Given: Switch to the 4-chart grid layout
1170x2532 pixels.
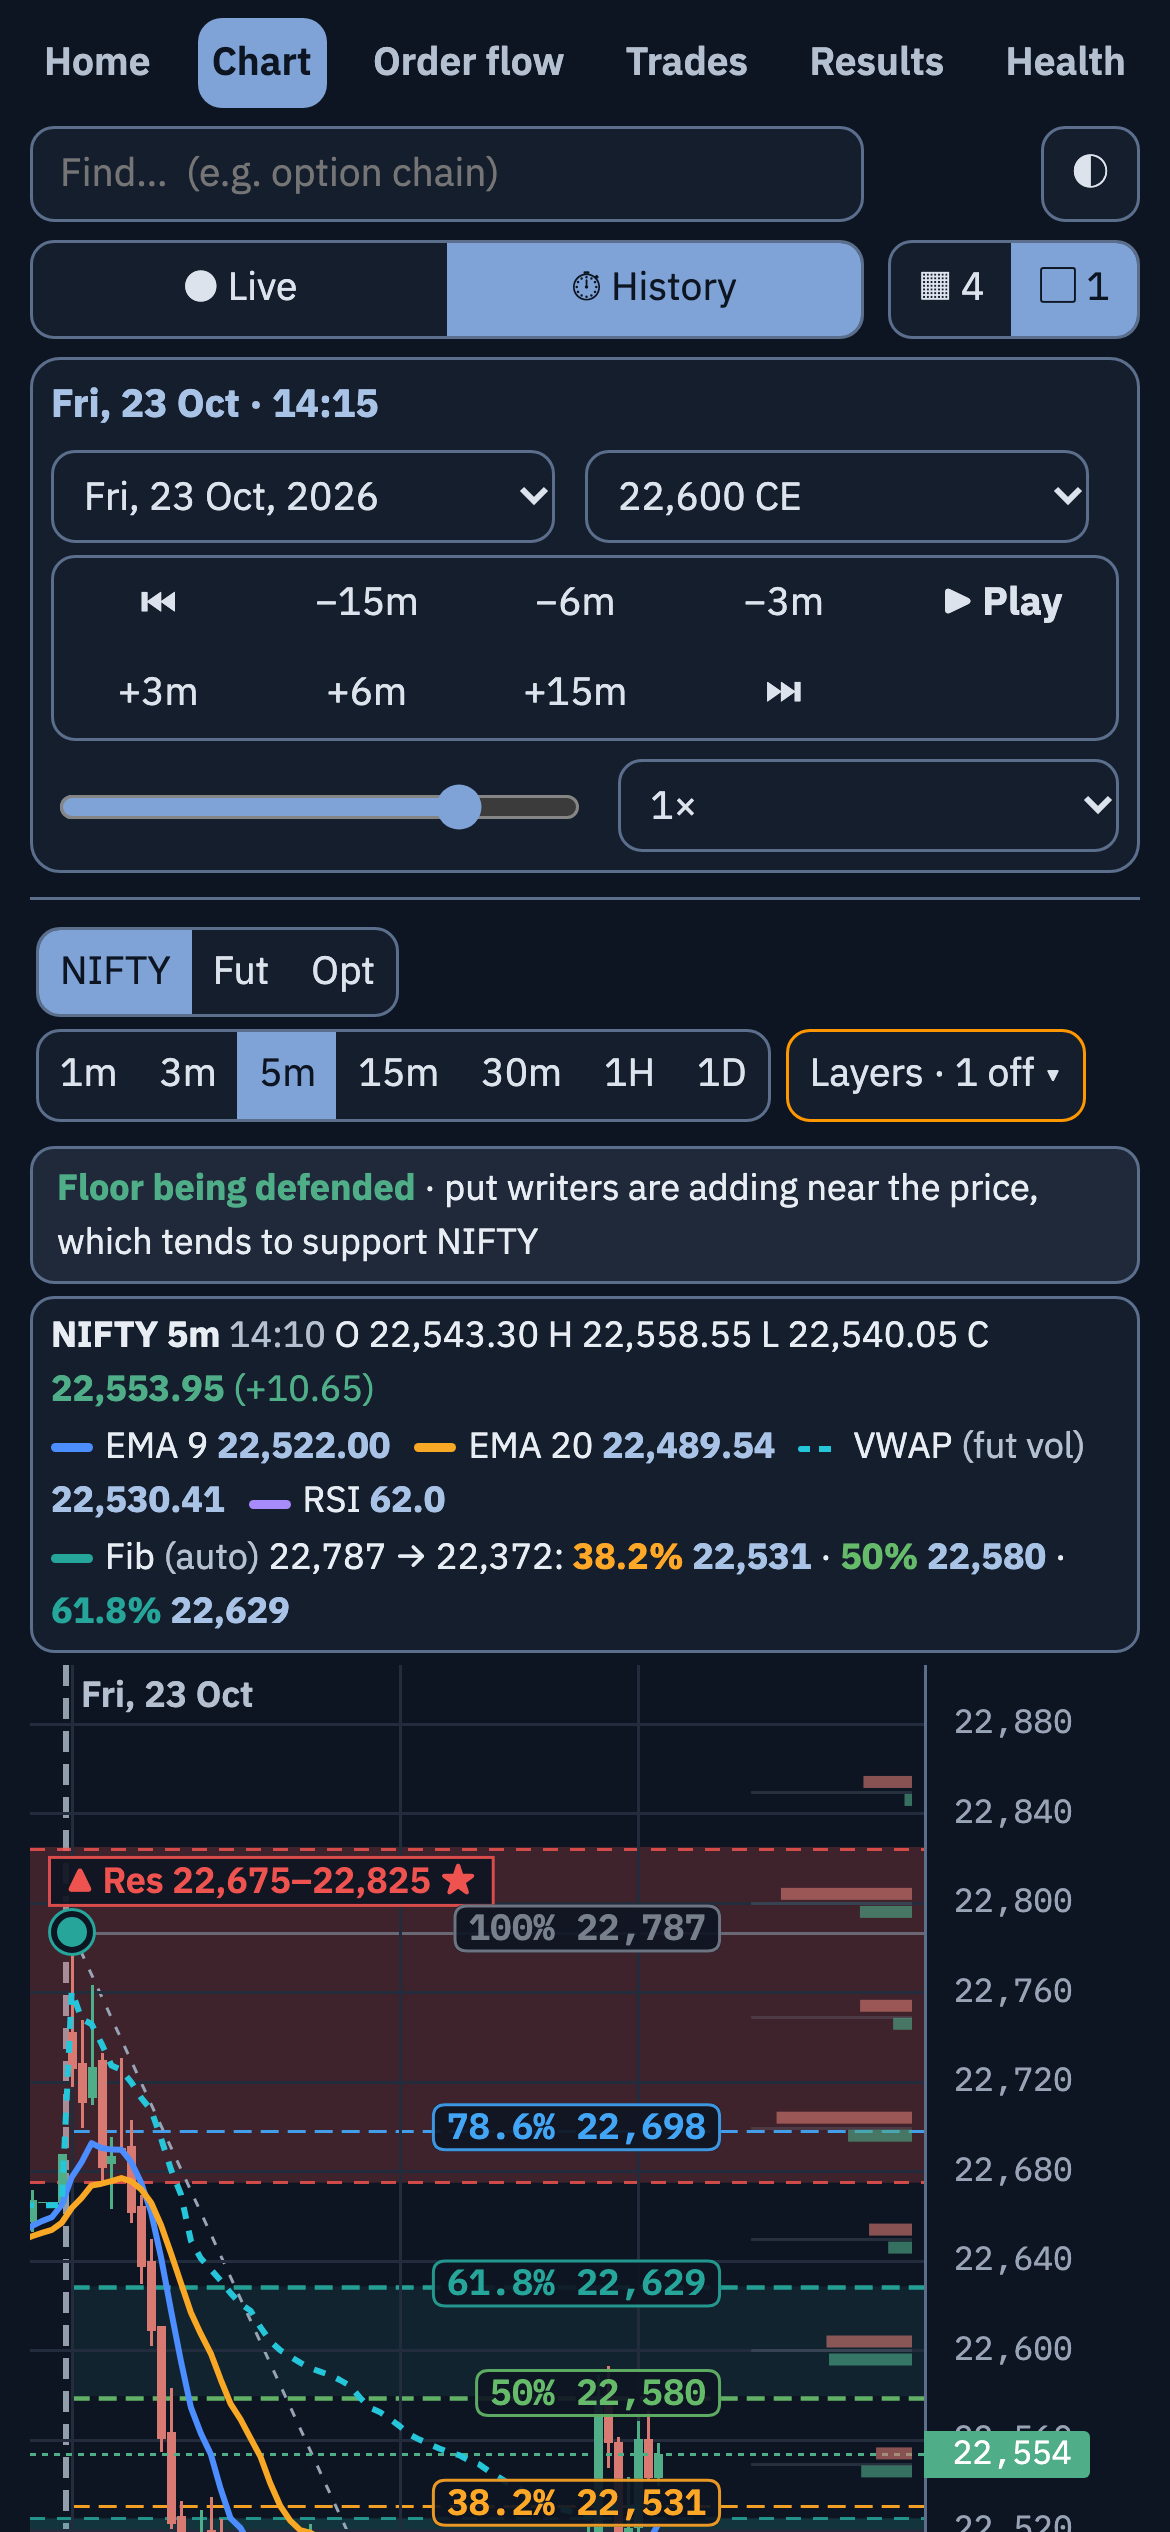Looking at the screenshot, I should tap(951, 288).
